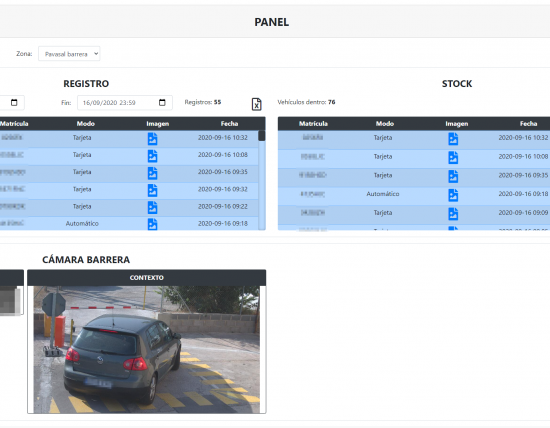Open Stock image for 2020-09-16 10:32 row
The width and height of the screenshot is (550, 428).
click(x=453, y=139)
